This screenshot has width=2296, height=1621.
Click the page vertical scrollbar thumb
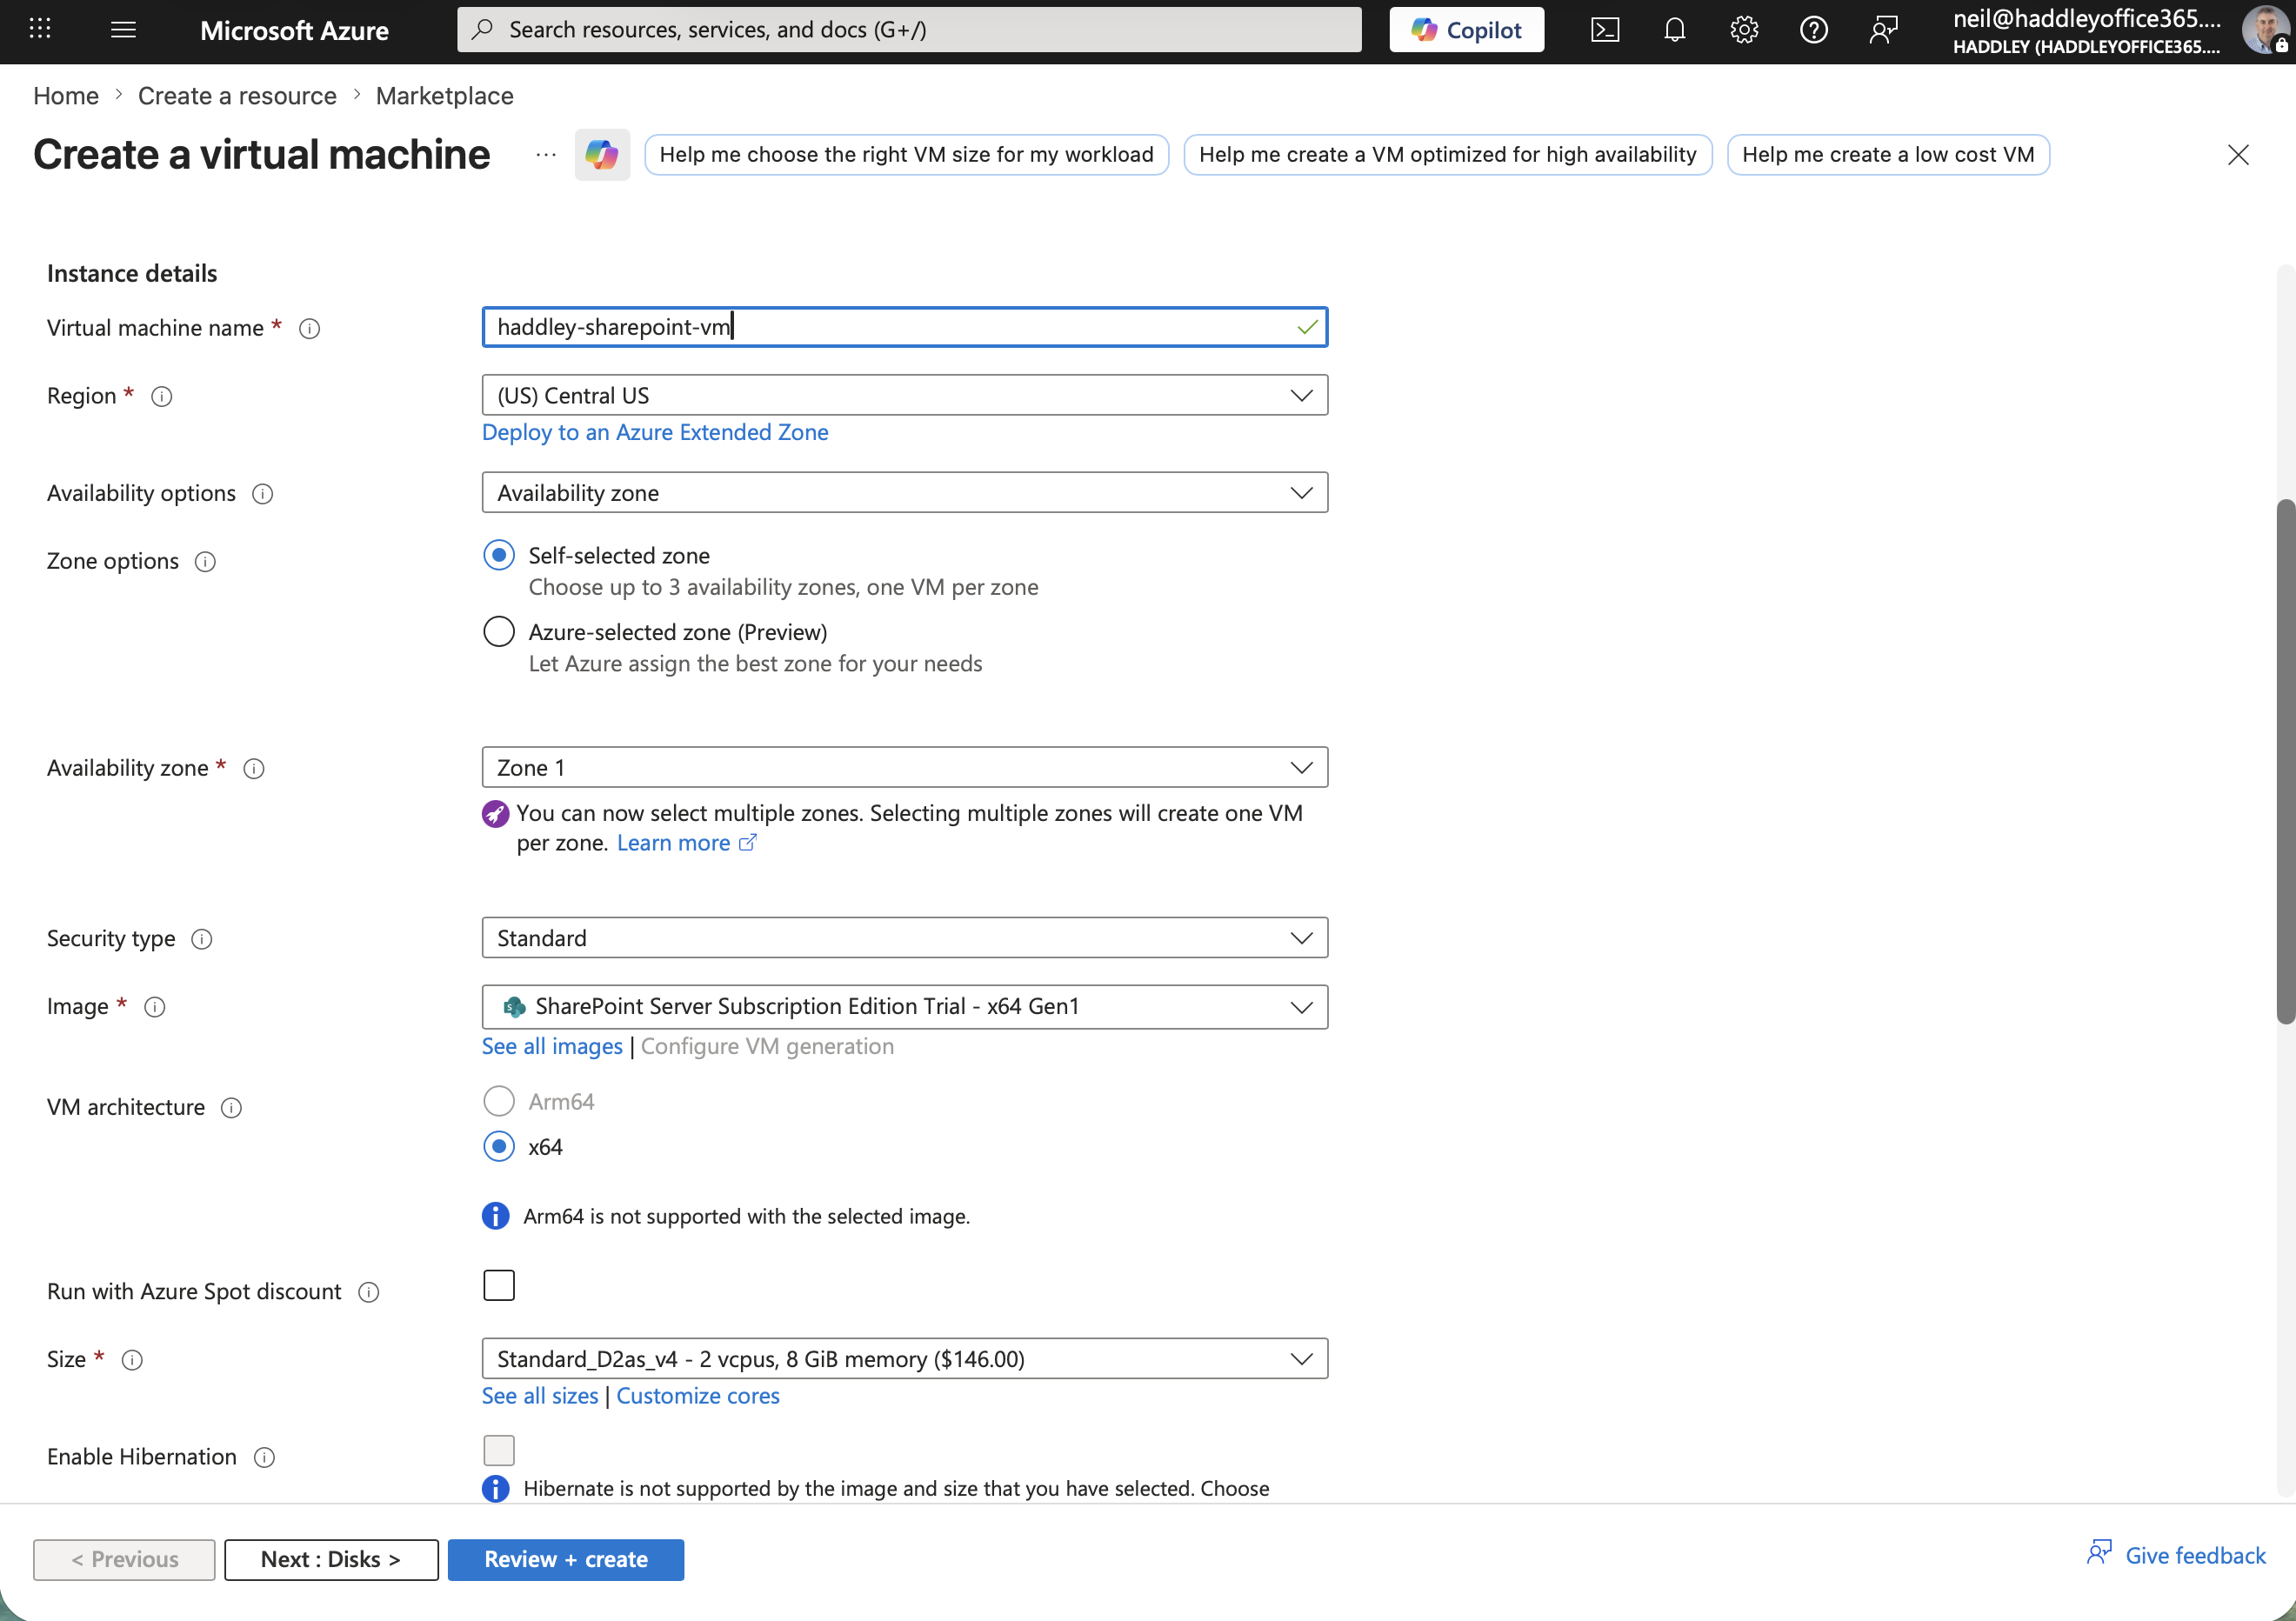pos(2285,761)
